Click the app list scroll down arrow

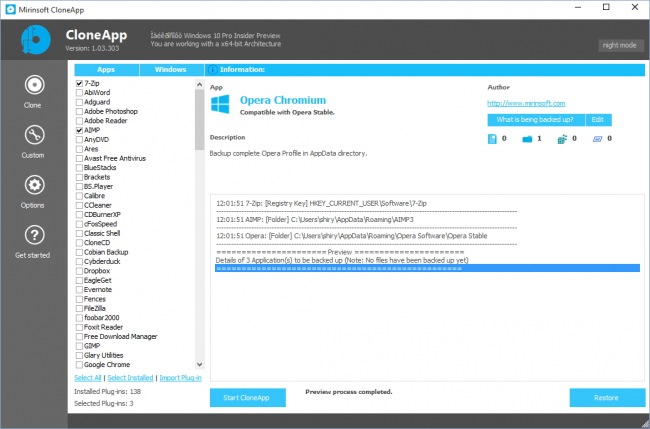click(x=200, y=365)
